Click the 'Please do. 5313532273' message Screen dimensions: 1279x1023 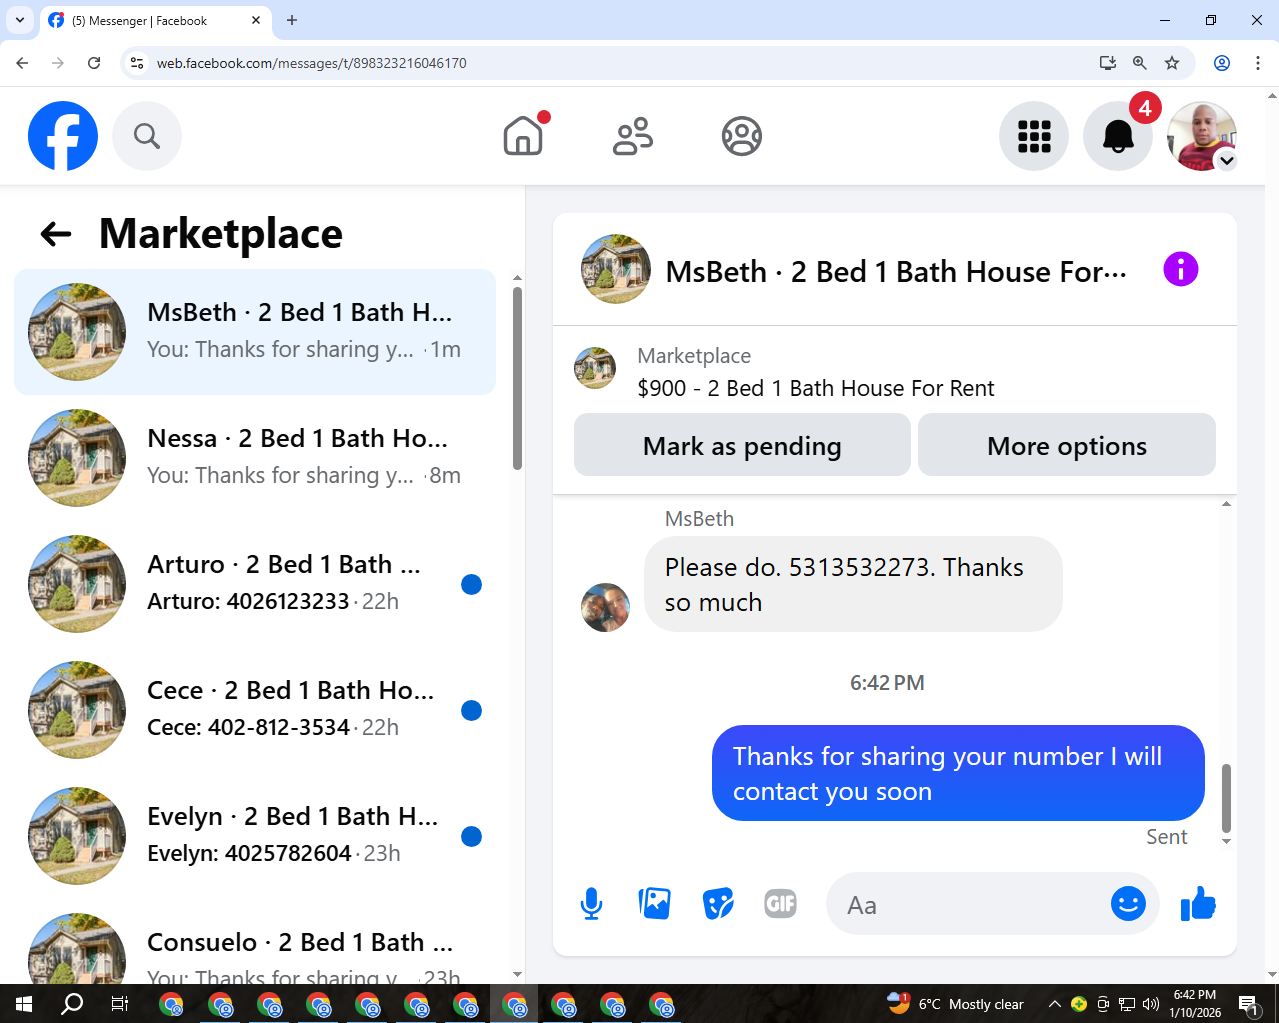[853, 584]
